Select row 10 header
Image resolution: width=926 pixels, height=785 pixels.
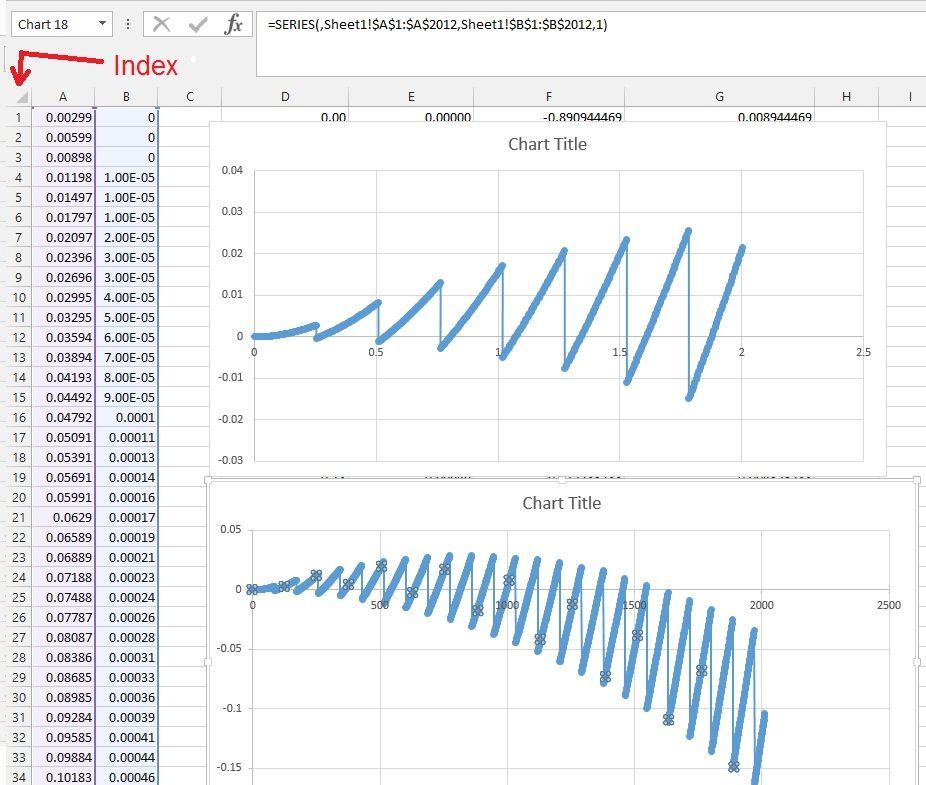pos(18,297)
